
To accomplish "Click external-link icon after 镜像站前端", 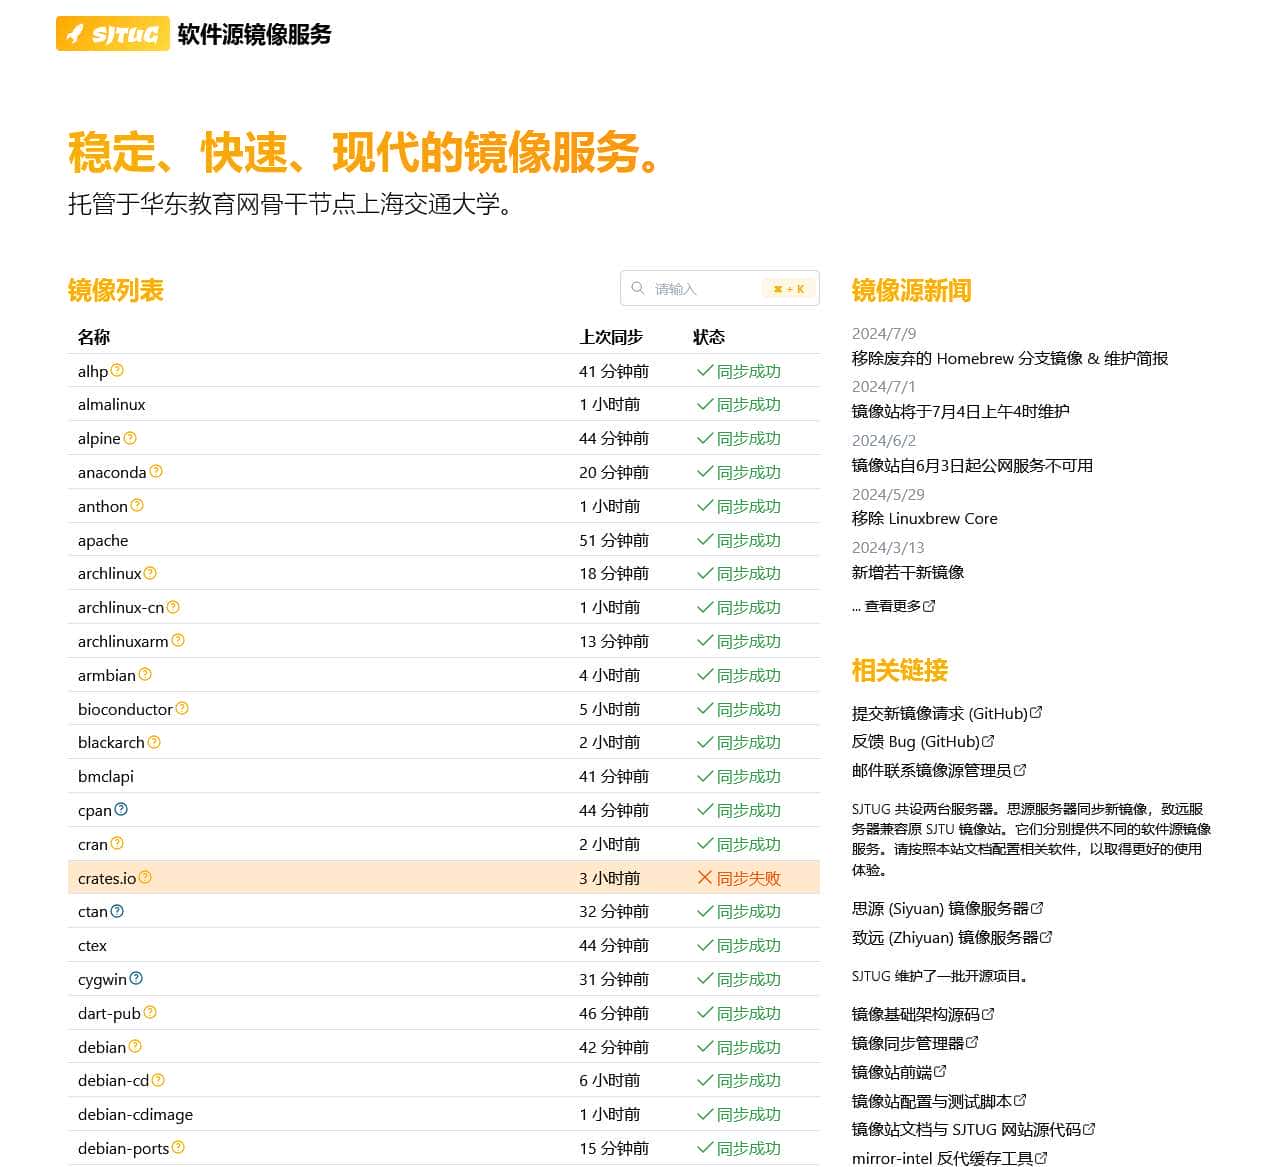I will [x=940, y=1071].
